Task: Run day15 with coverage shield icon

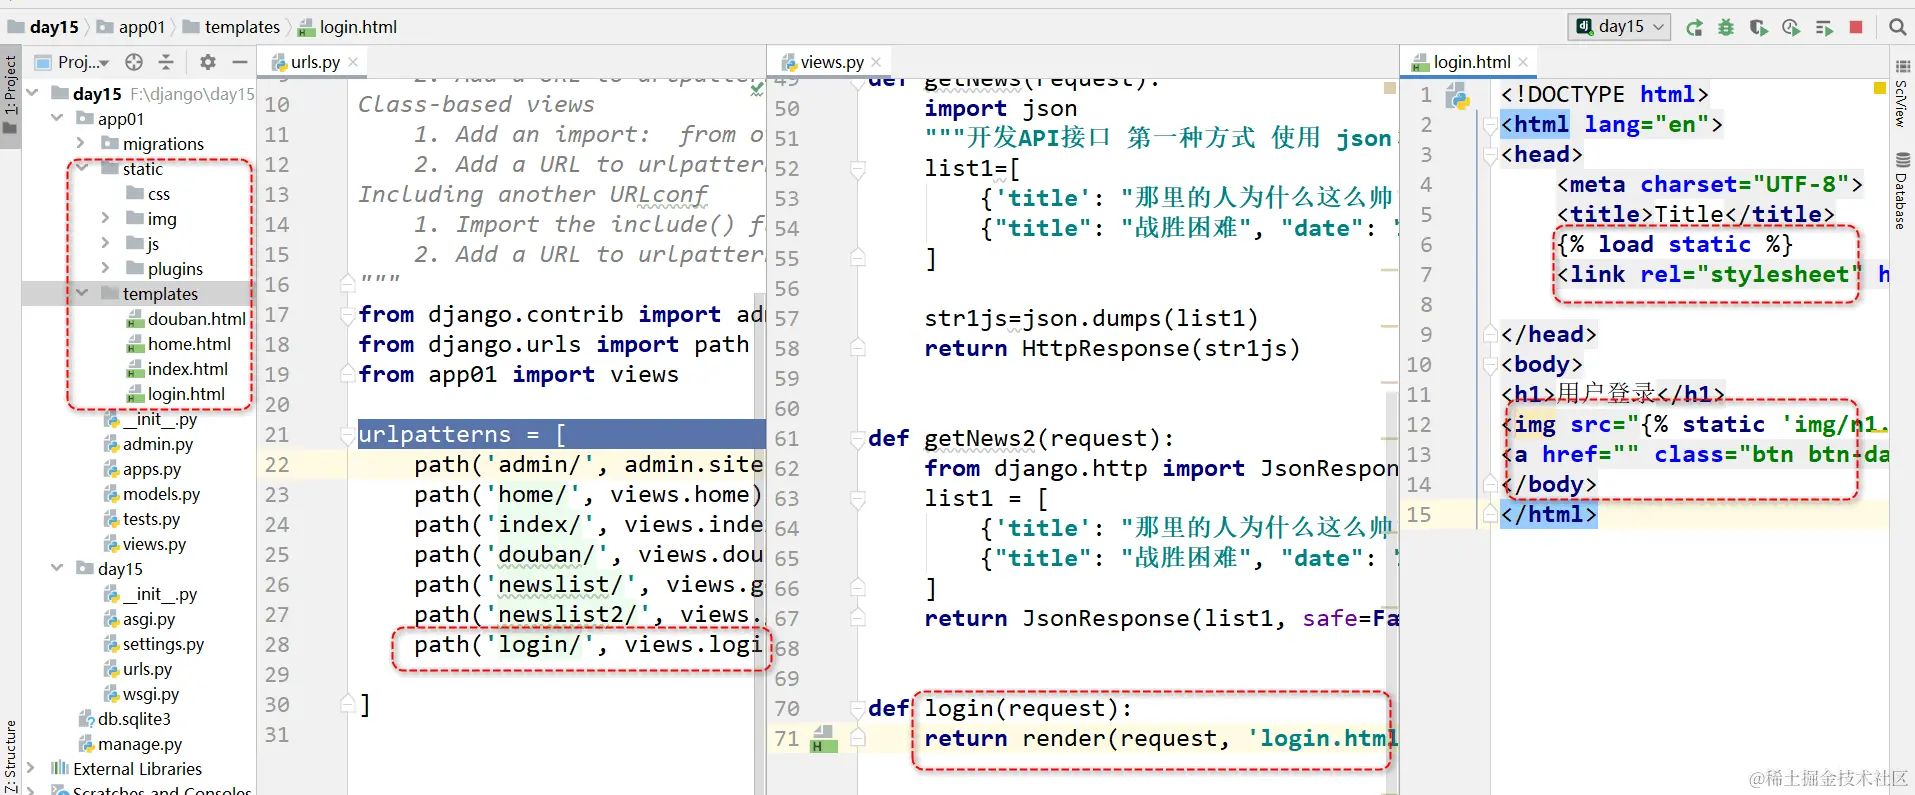Action: (1758, 27)
